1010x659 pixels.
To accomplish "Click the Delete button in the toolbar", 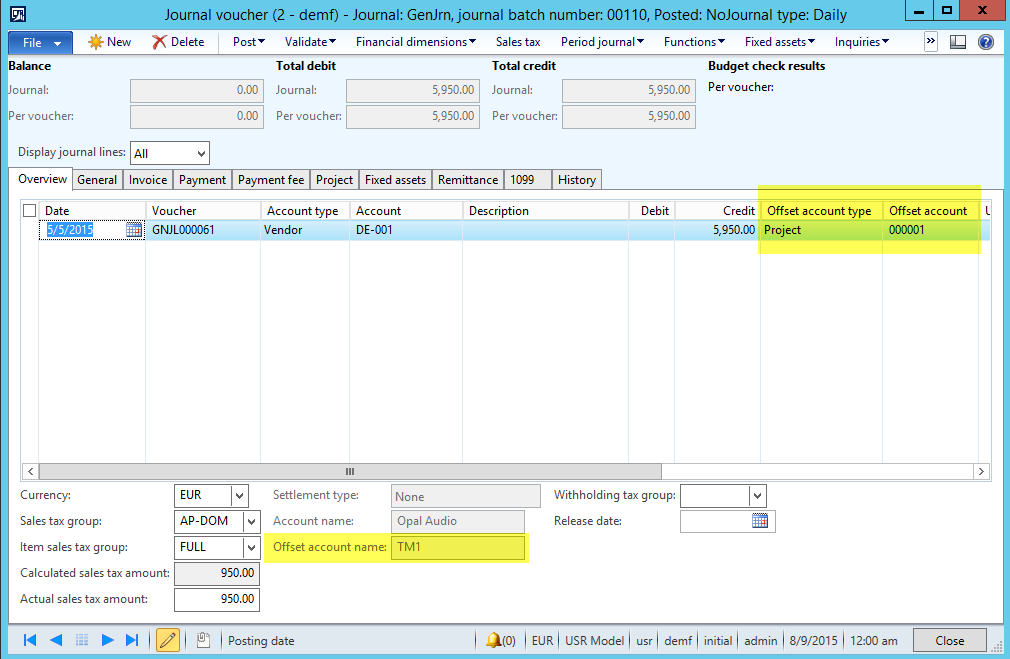I will [x=178, y=42].
